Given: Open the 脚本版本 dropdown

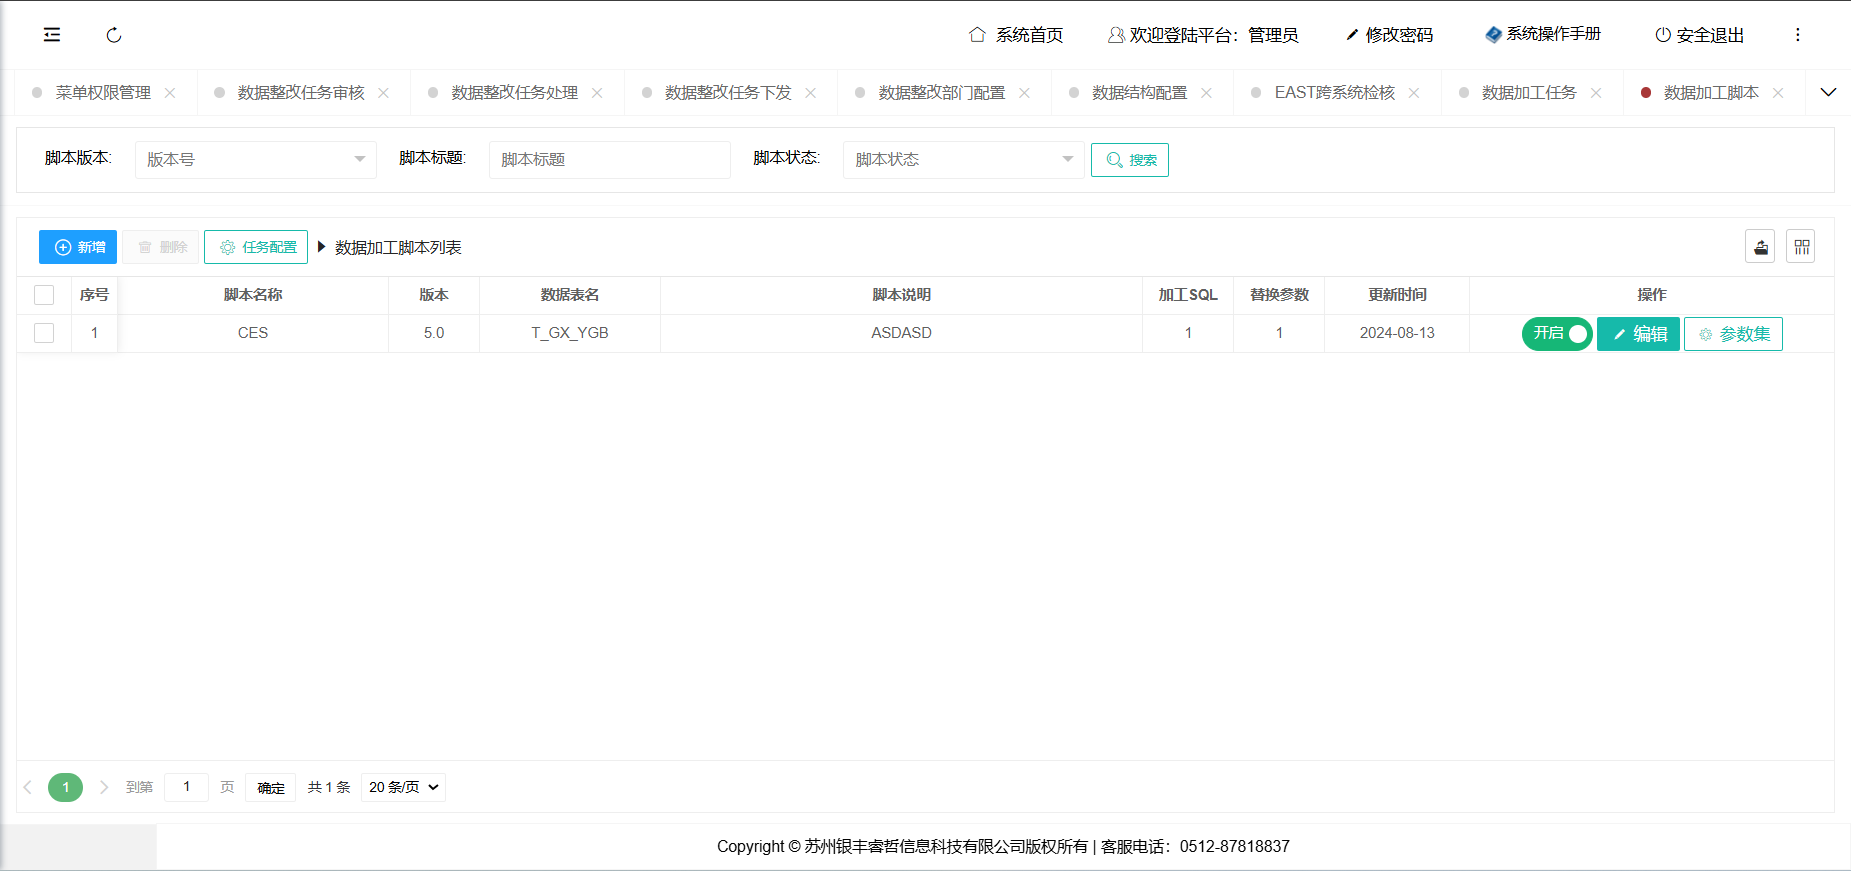Looking at the screenshot, I should tap(256, 160).
